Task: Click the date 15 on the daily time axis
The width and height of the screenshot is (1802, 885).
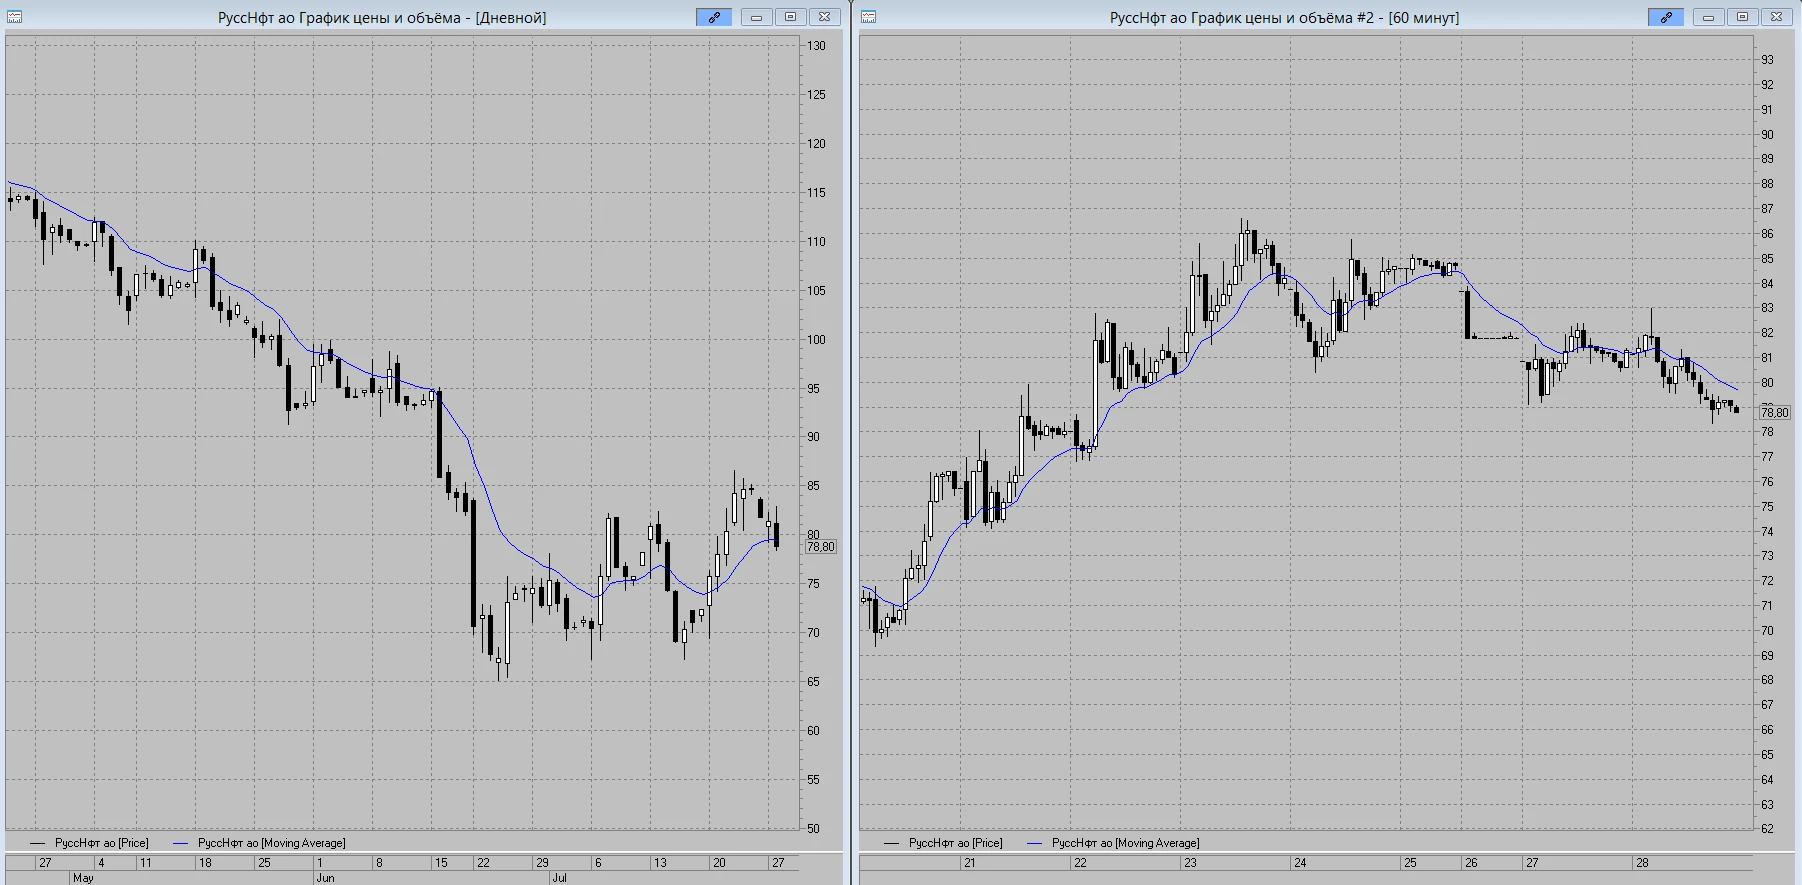Action: [x=441, y=862]
